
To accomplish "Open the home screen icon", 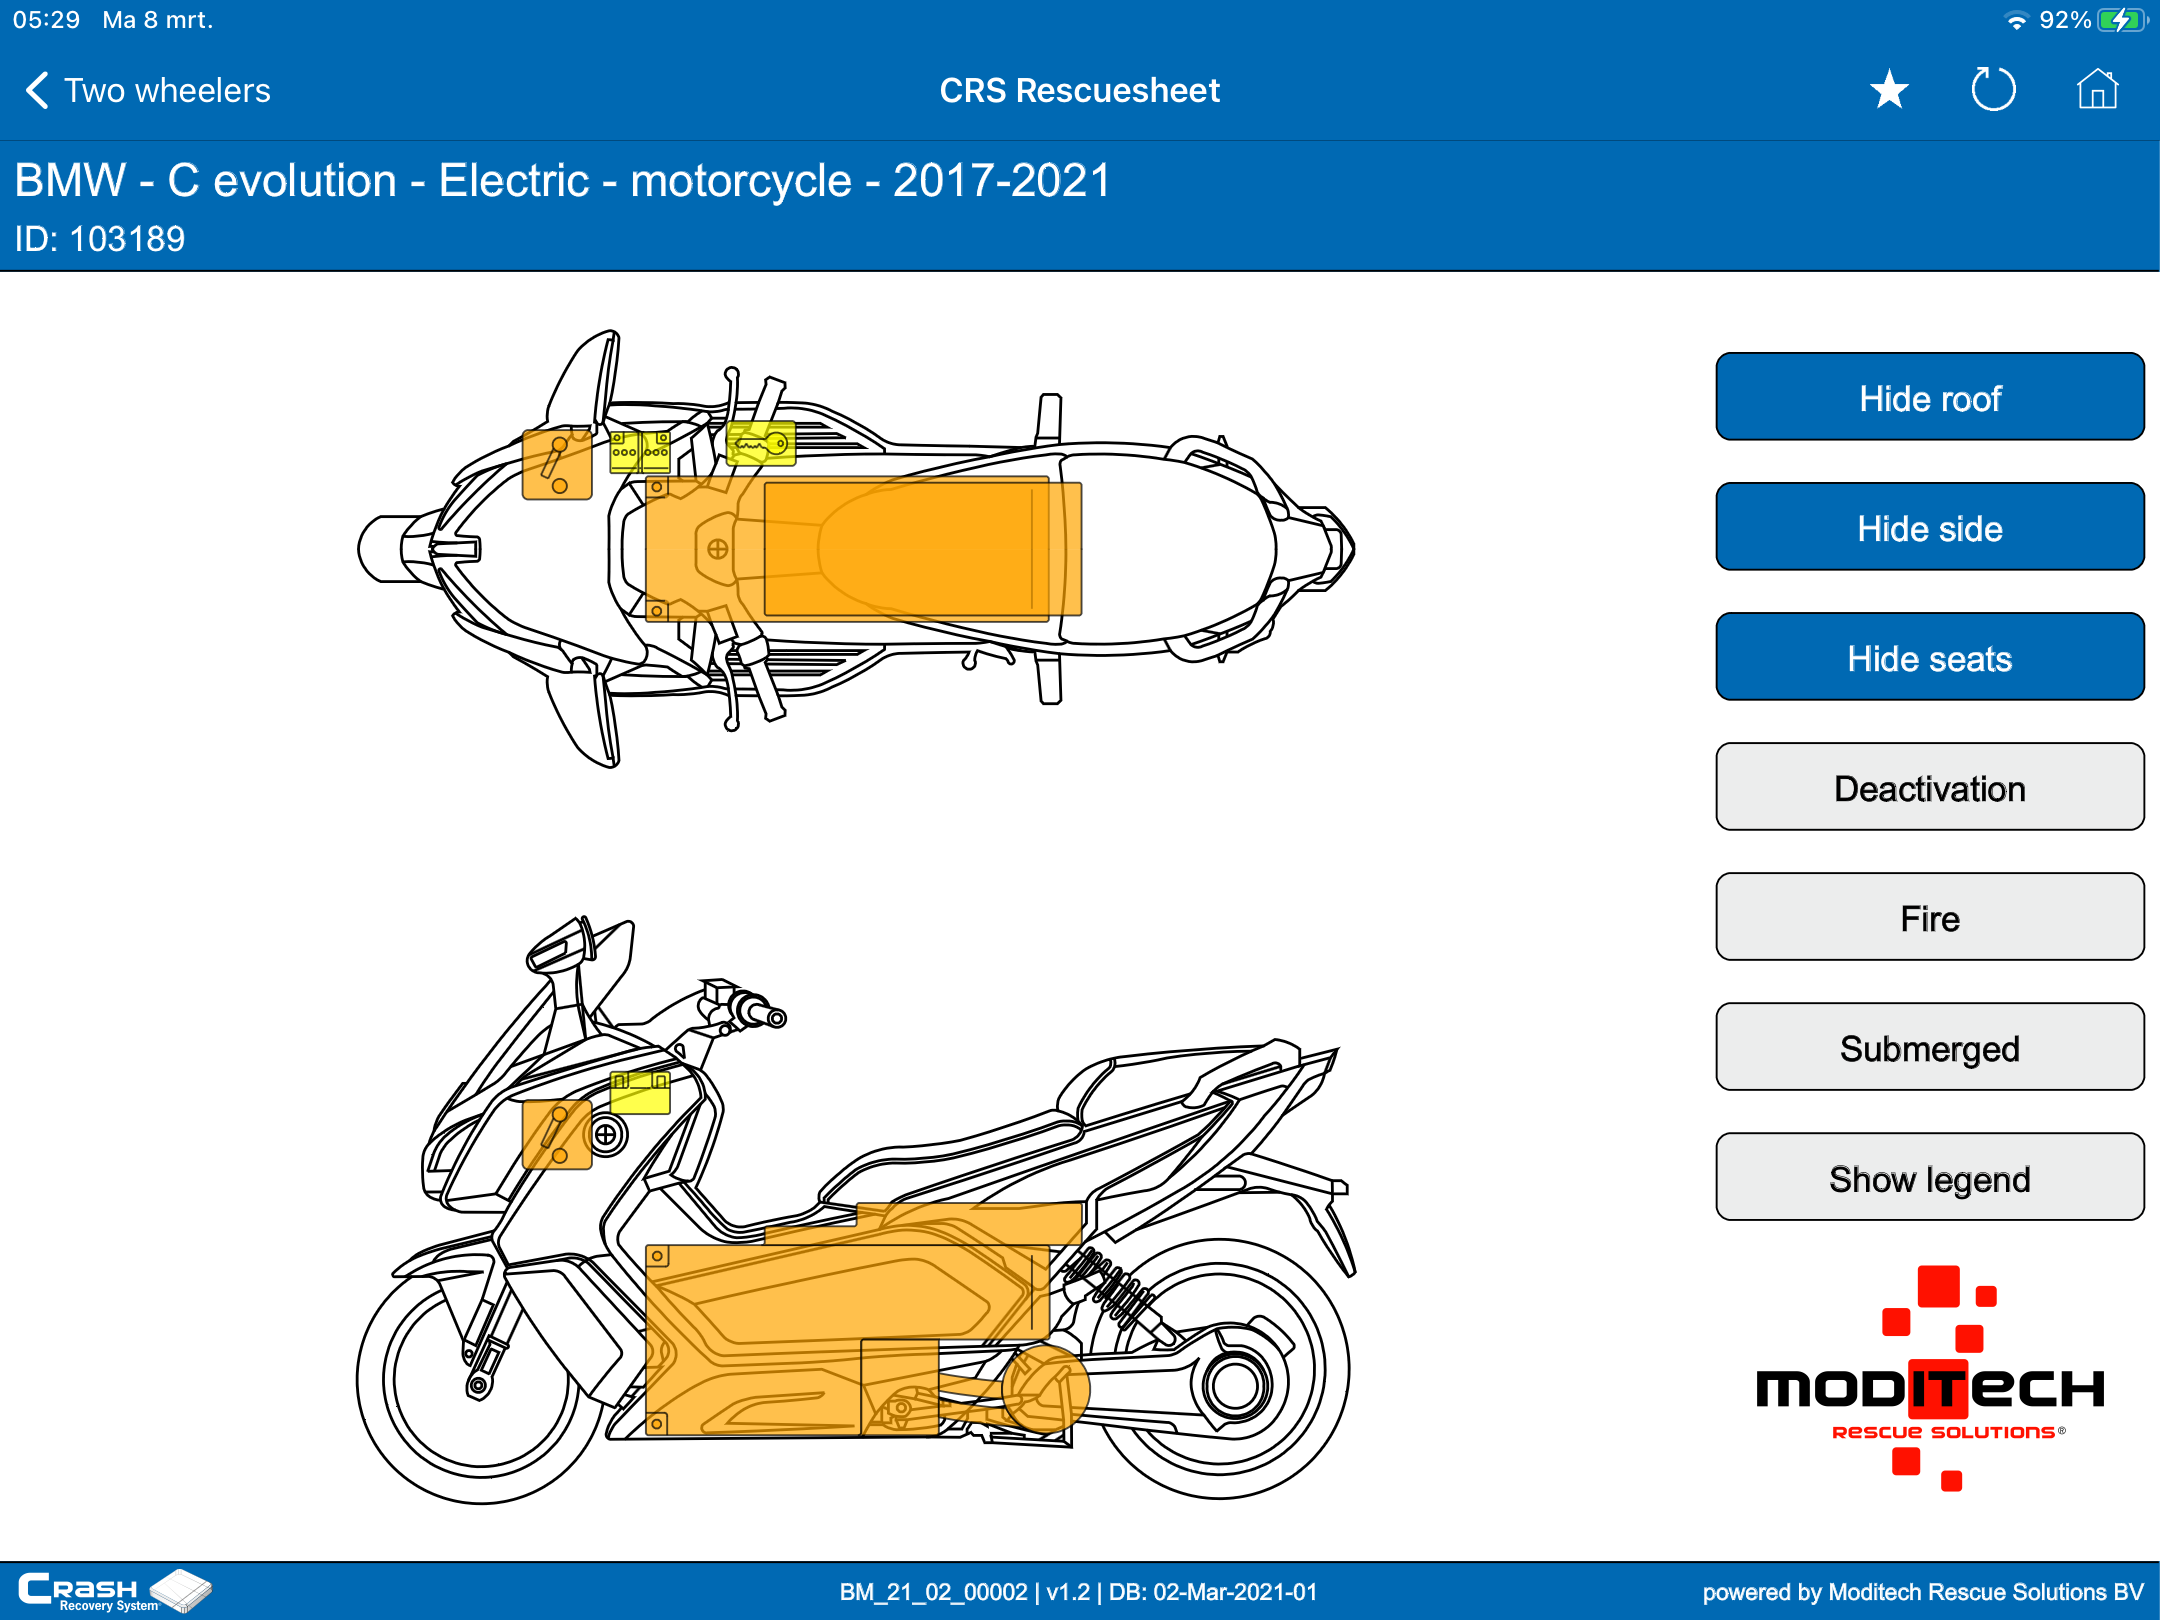I will coord(2097,90).
